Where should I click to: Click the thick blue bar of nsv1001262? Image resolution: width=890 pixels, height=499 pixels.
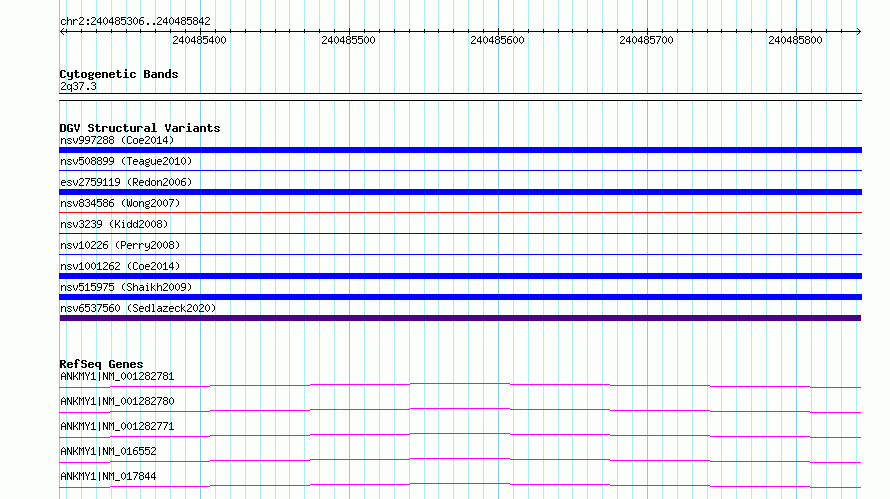[x=460, y=276]
